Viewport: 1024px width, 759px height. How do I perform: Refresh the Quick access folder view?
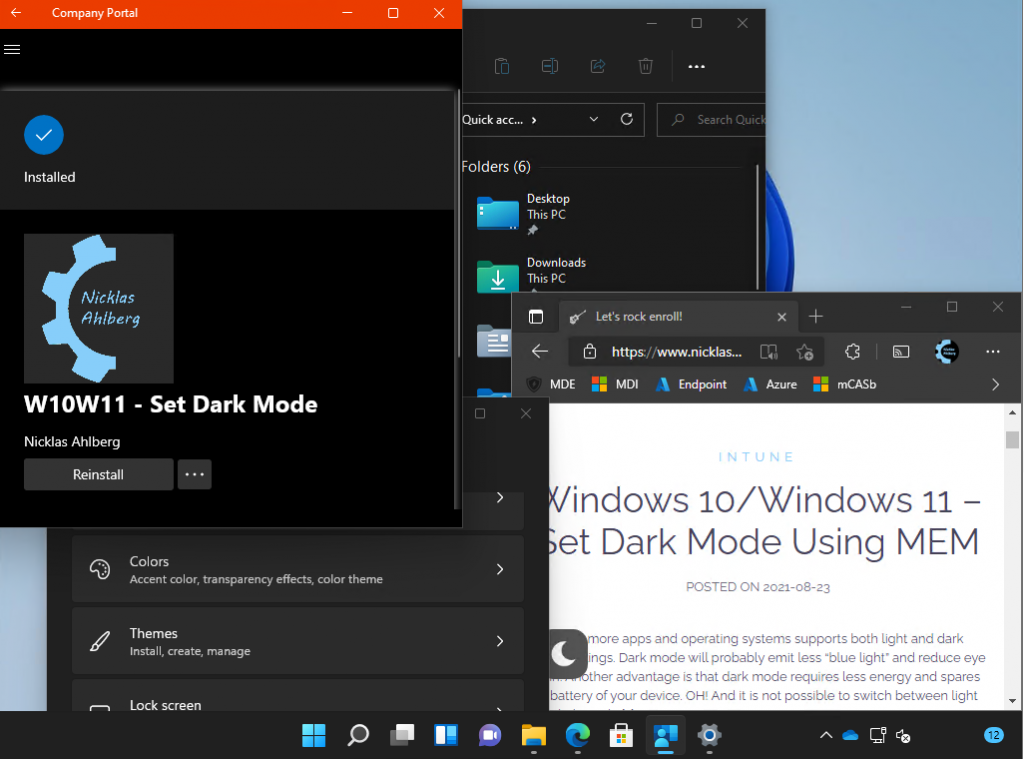[x=627, y=119]
